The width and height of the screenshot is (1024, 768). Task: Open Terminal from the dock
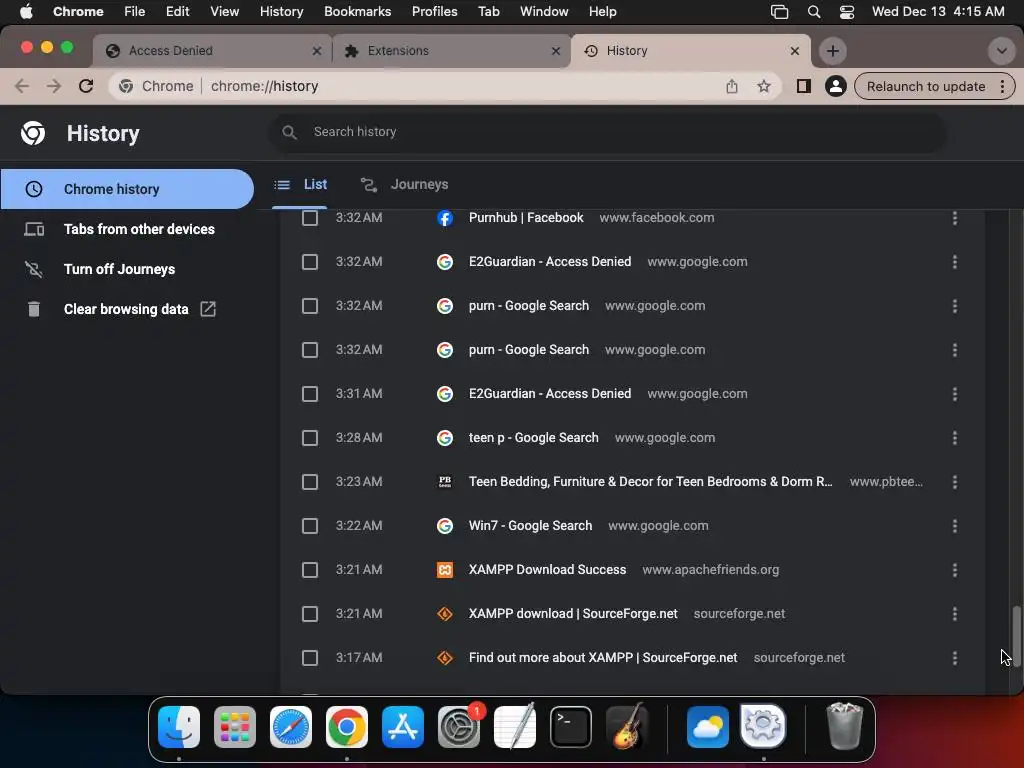[x=571, y=726]
